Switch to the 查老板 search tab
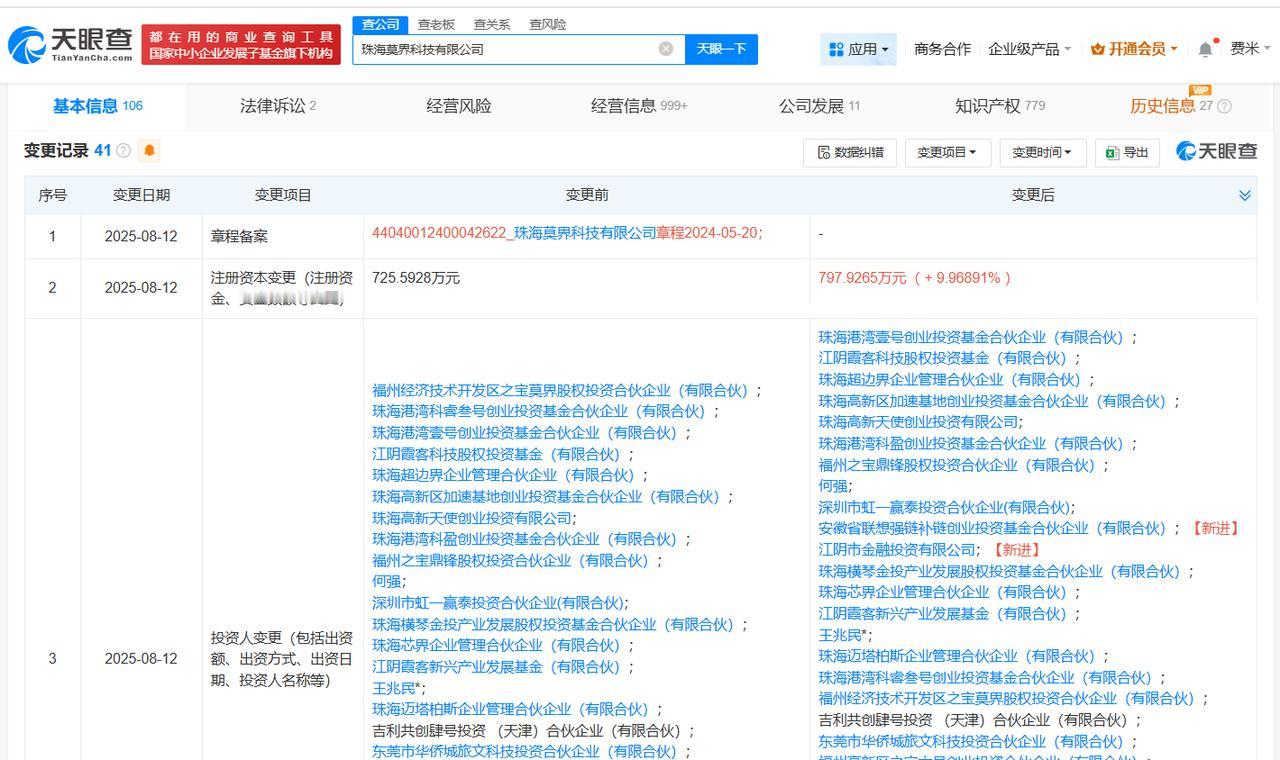This screenshot has width=1280, height=760. coord(436,24)
